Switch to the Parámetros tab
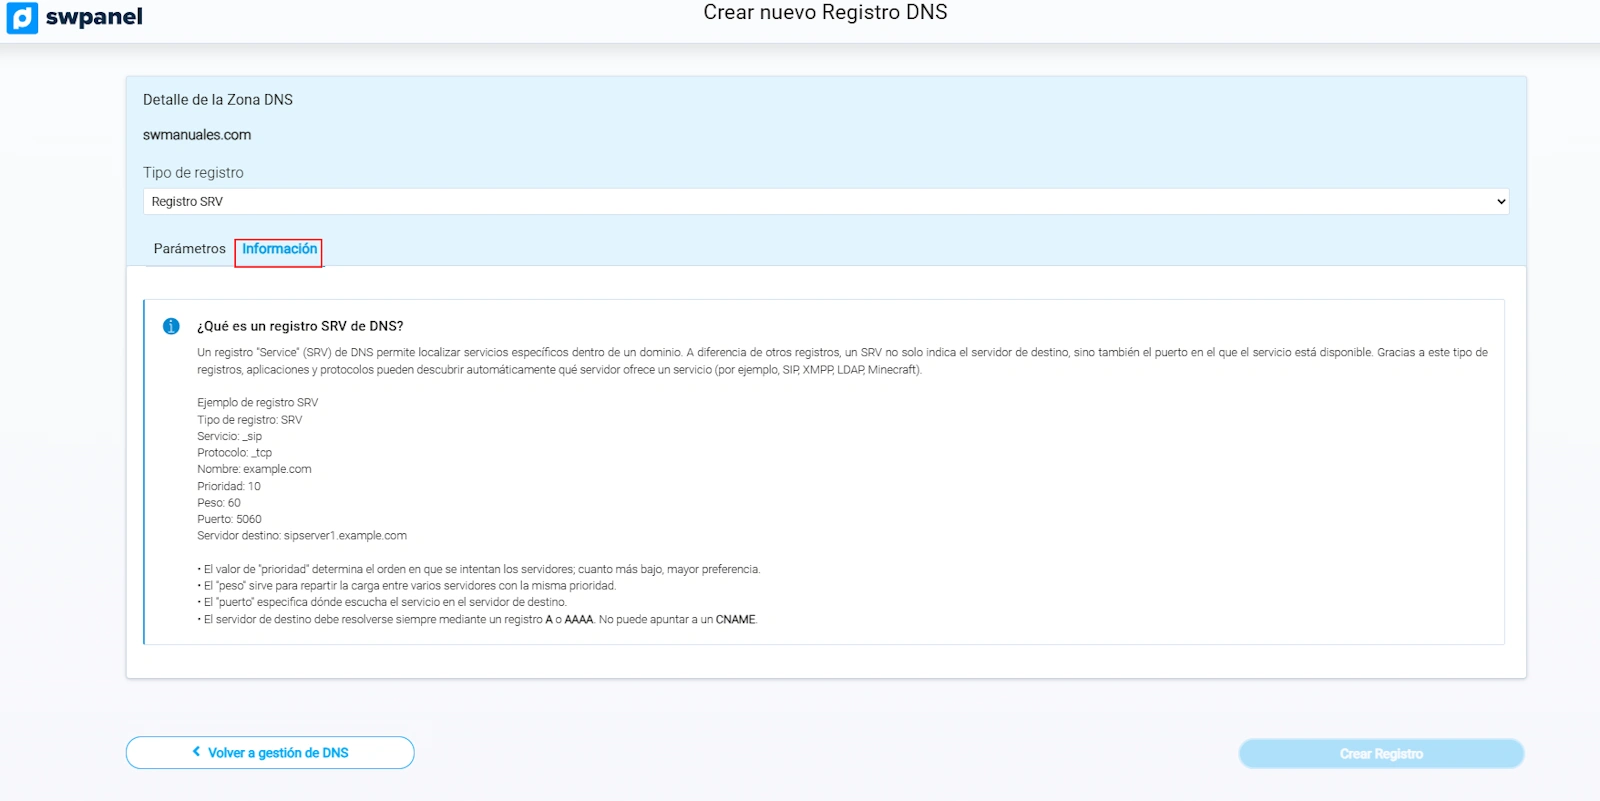1600x801 pixels. [x=189, y=249]
